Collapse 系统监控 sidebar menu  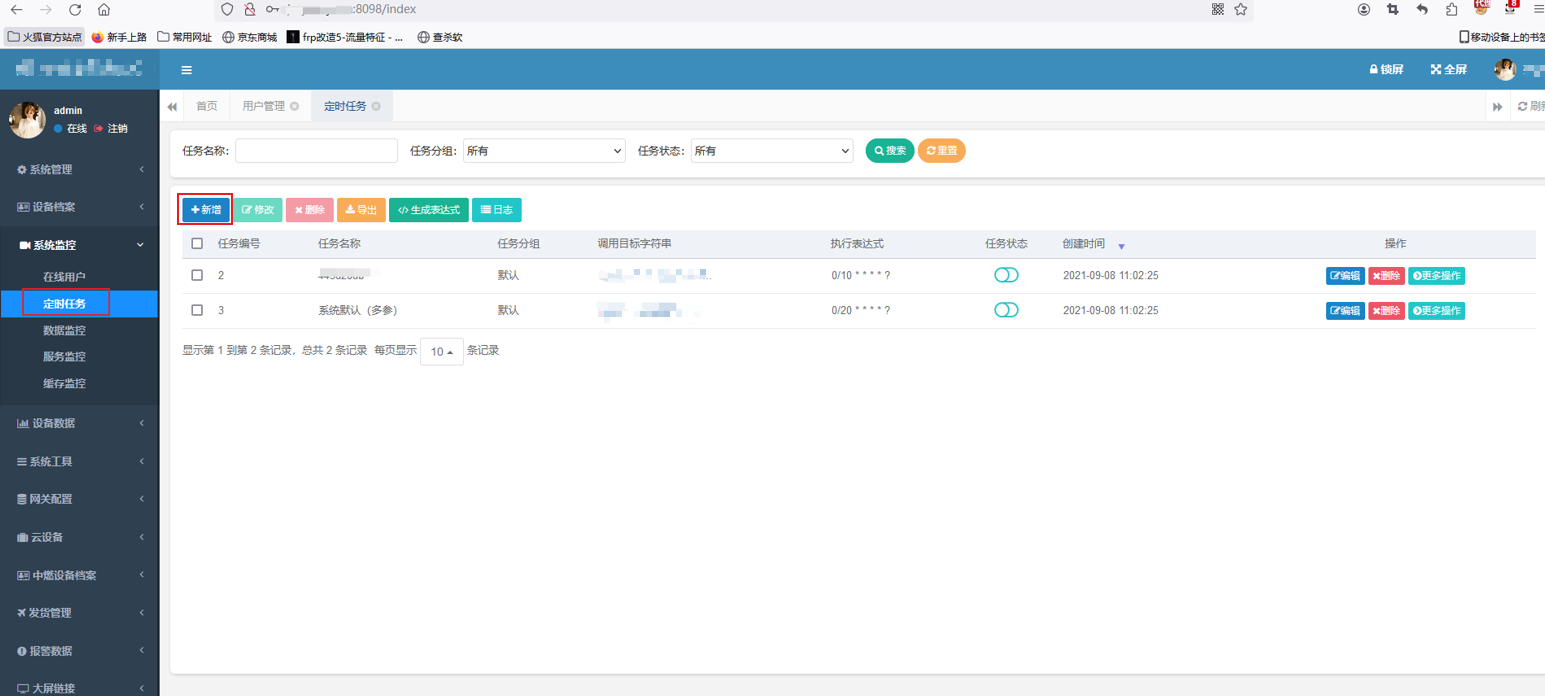point(79,245)
